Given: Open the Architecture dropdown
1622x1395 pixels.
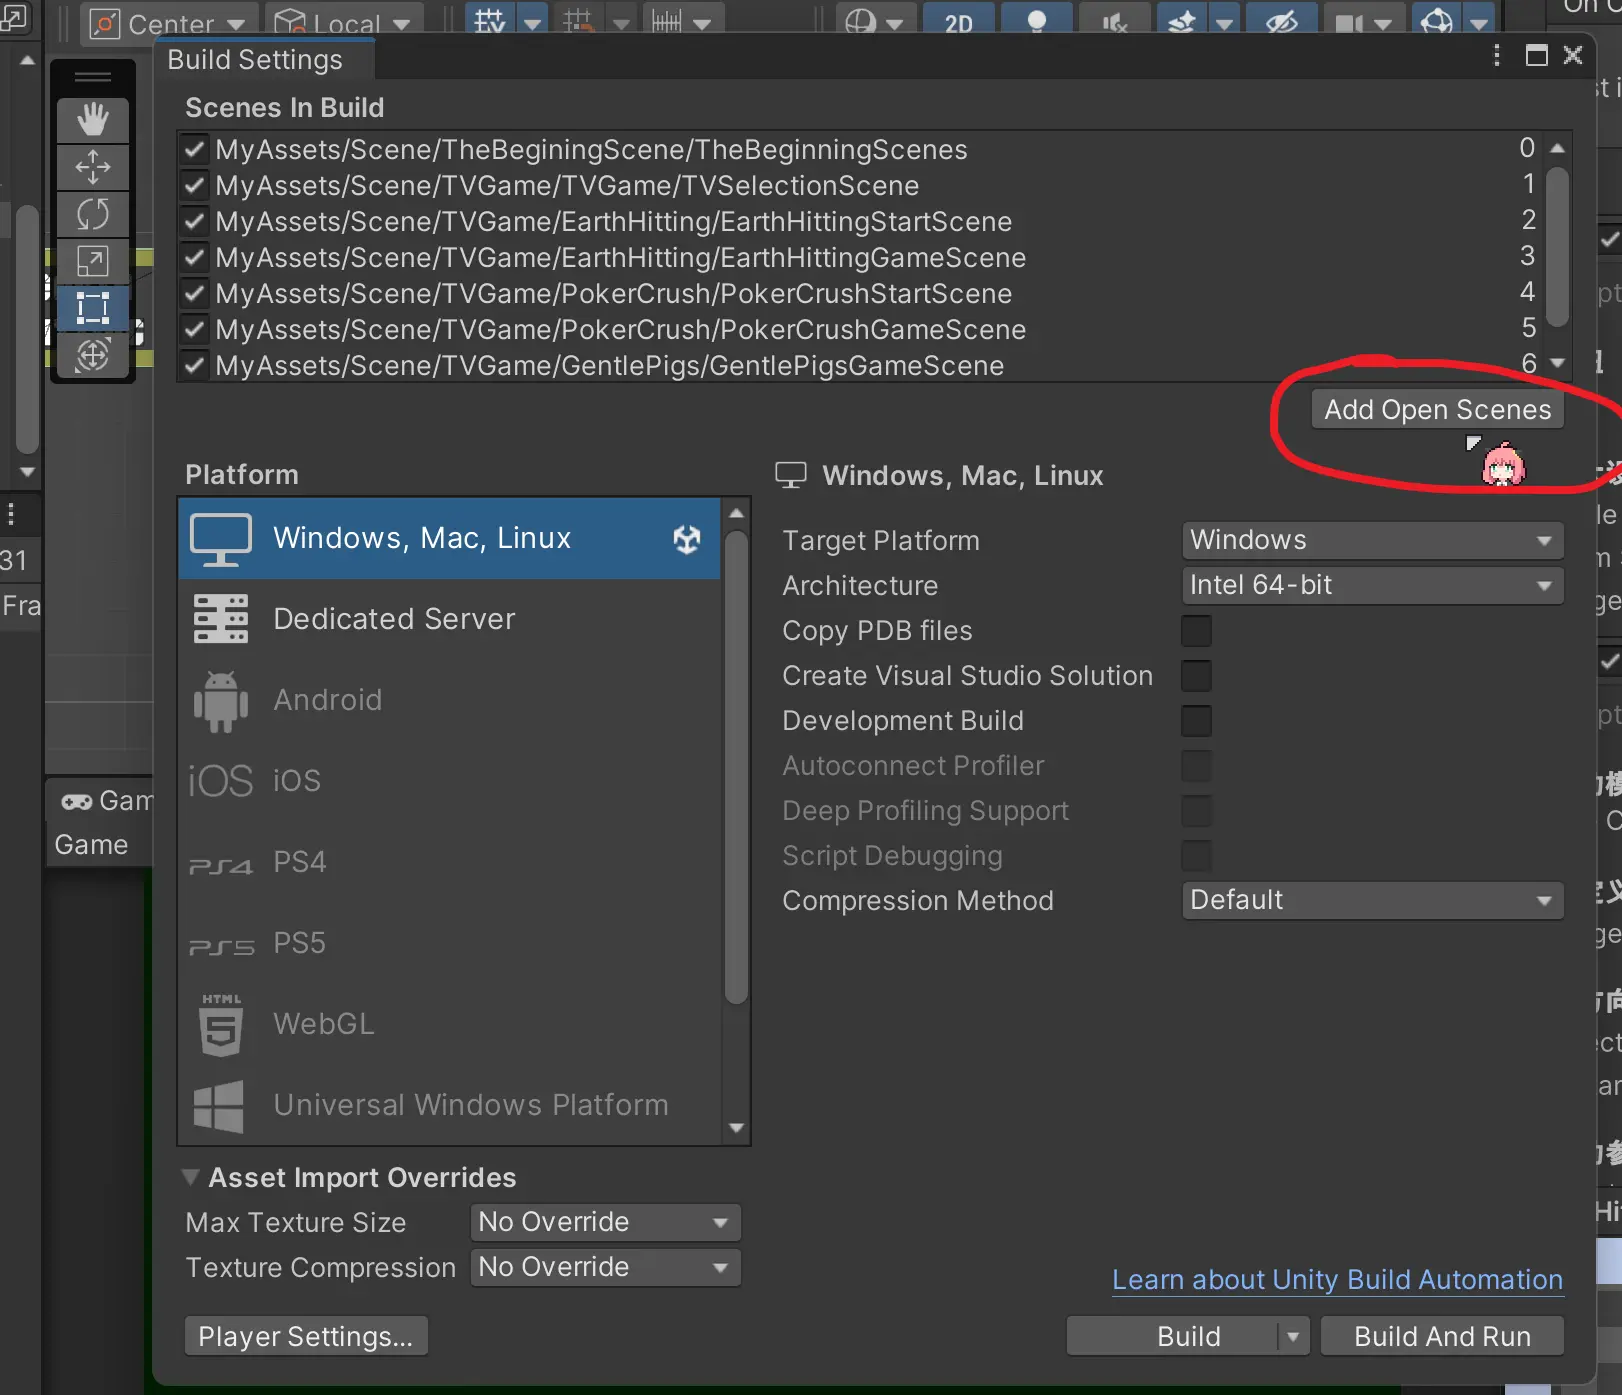Looking at the screenshot, I should [x=1372, y=585].
